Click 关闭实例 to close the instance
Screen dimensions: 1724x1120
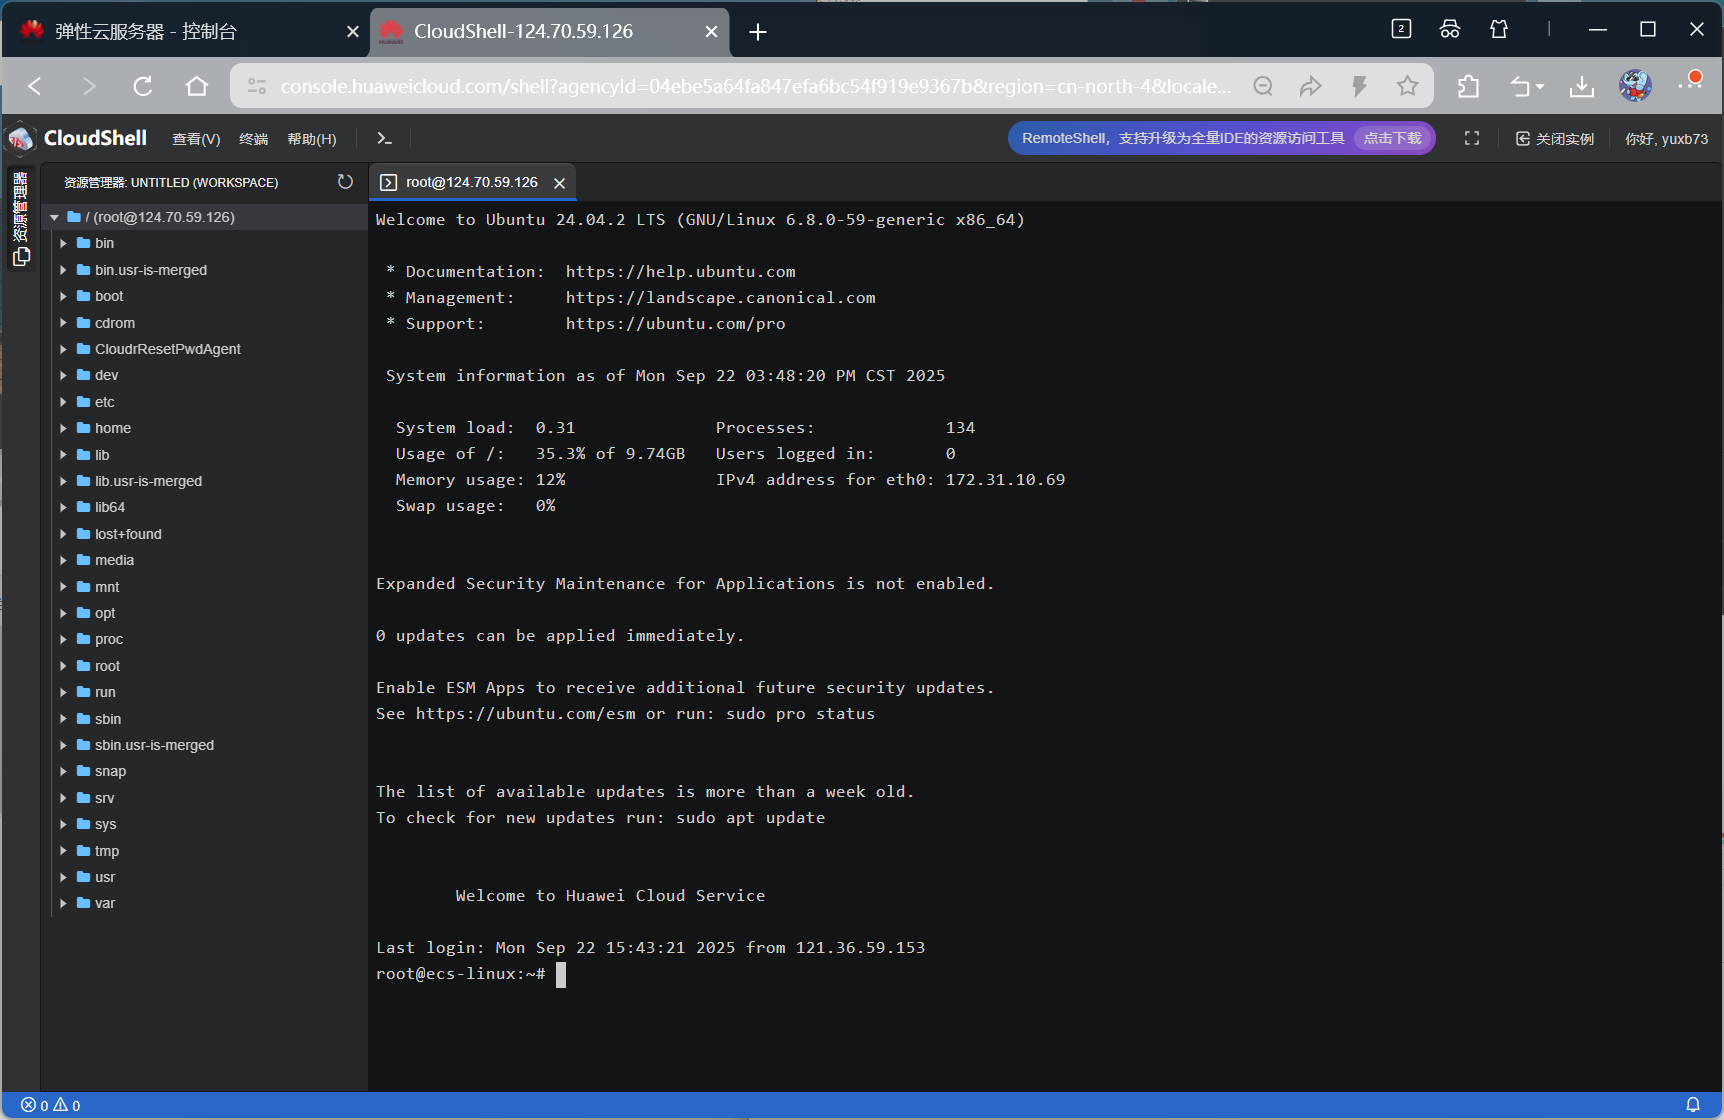pyautogui.click(x=1555, y=139)
